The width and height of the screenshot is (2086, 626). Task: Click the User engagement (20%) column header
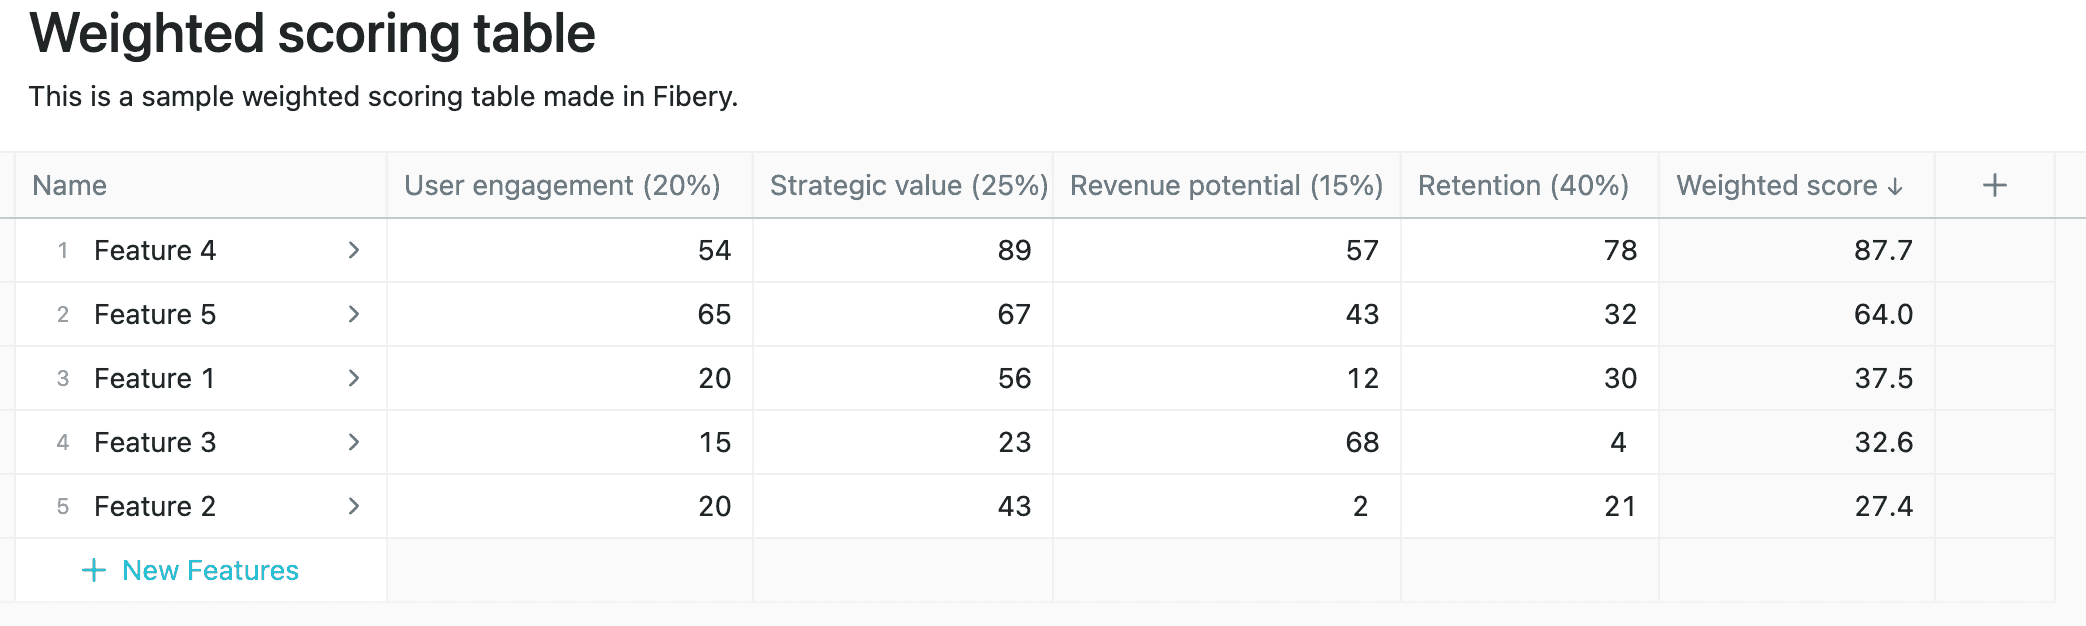562,186
